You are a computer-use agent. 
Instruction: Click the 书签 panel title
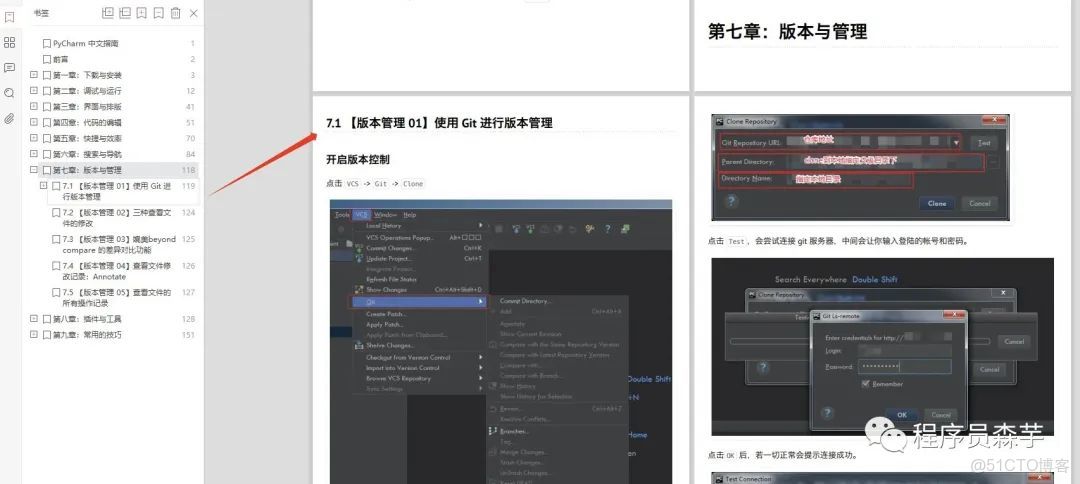click(41, 13)
